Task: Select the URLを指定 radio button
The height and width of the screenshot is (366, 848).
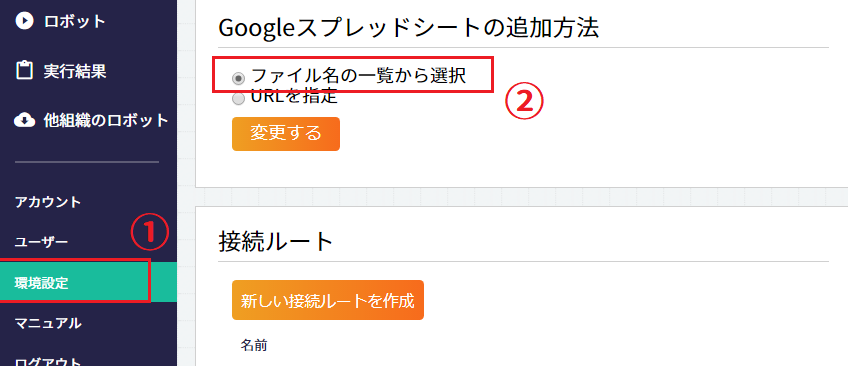Action: 238,98
